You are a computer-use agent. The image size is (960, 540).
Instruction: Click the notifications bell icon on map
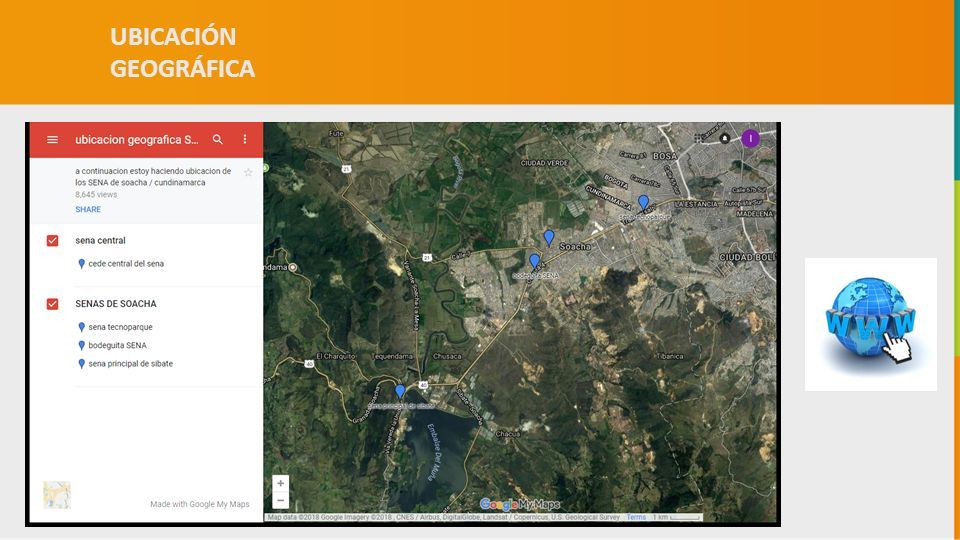(725, 138)
